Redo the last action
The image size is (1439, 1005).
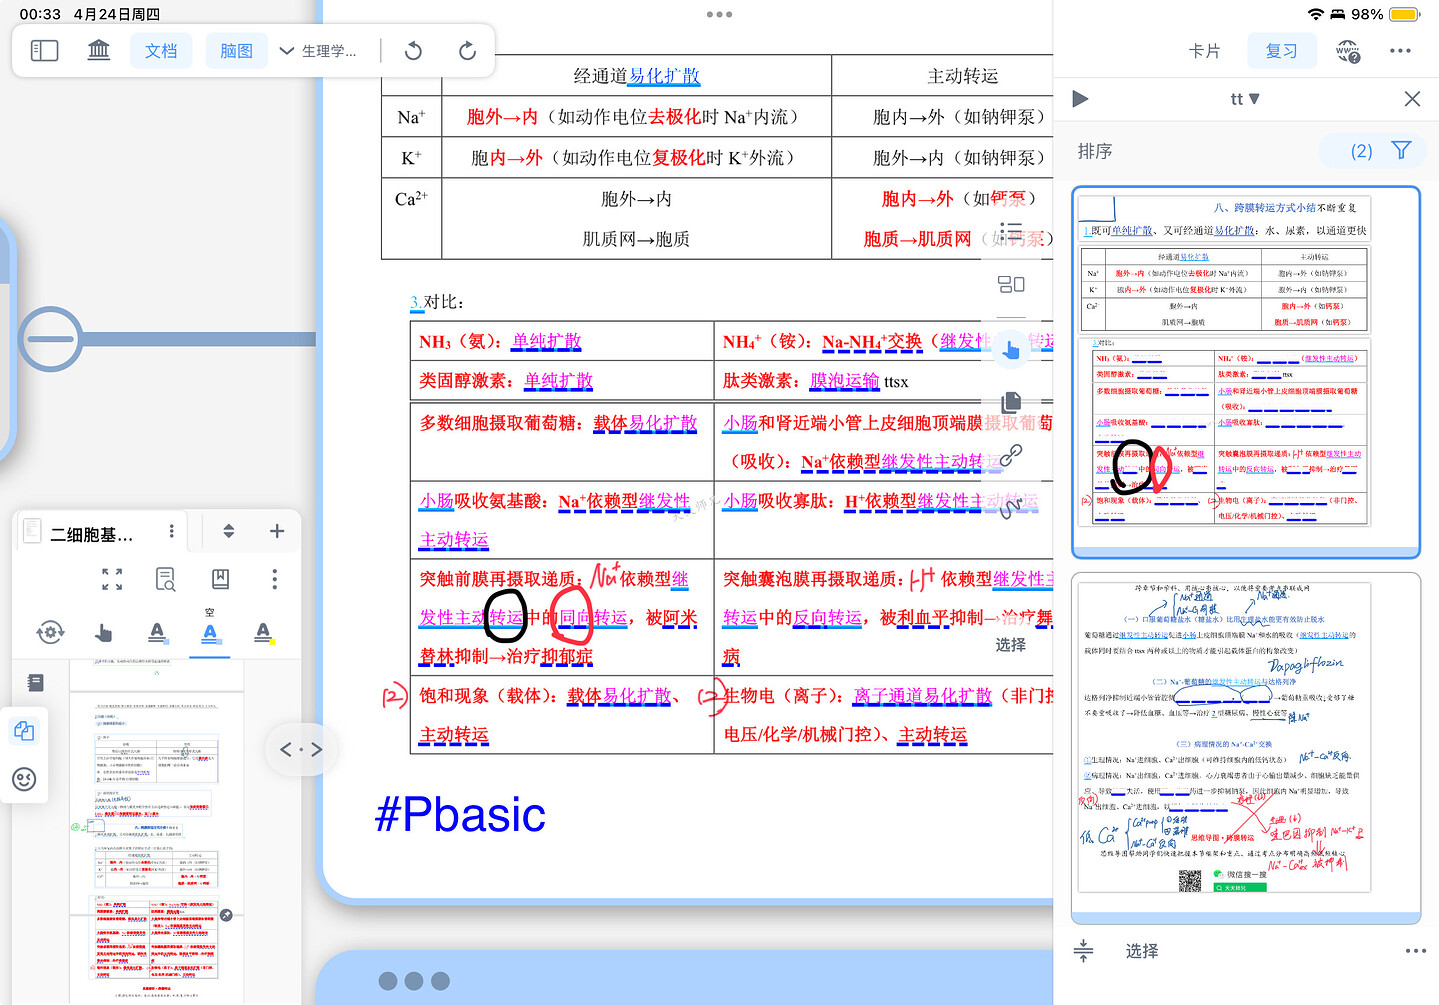[467, 51]
